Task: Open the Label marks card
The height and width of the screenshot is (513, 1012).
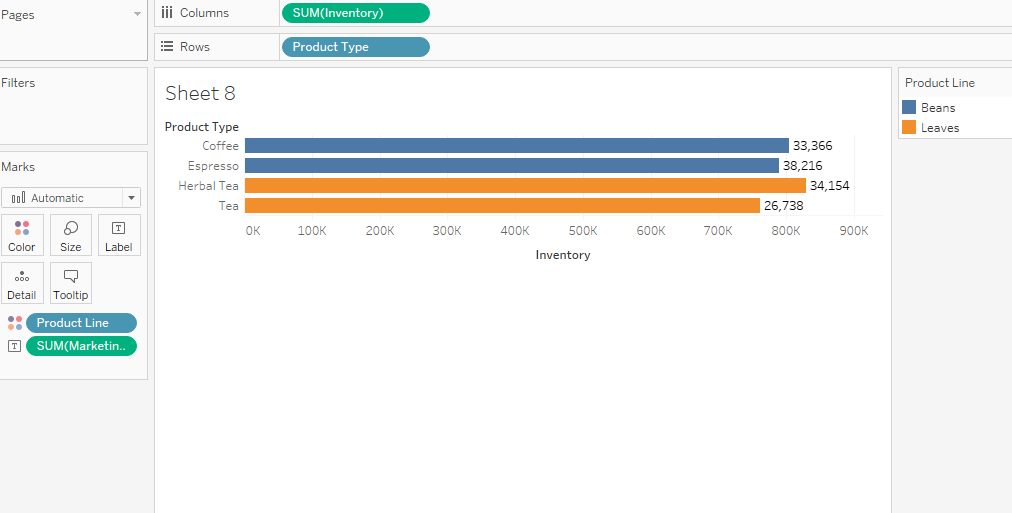Action: [x=119, y=235]
